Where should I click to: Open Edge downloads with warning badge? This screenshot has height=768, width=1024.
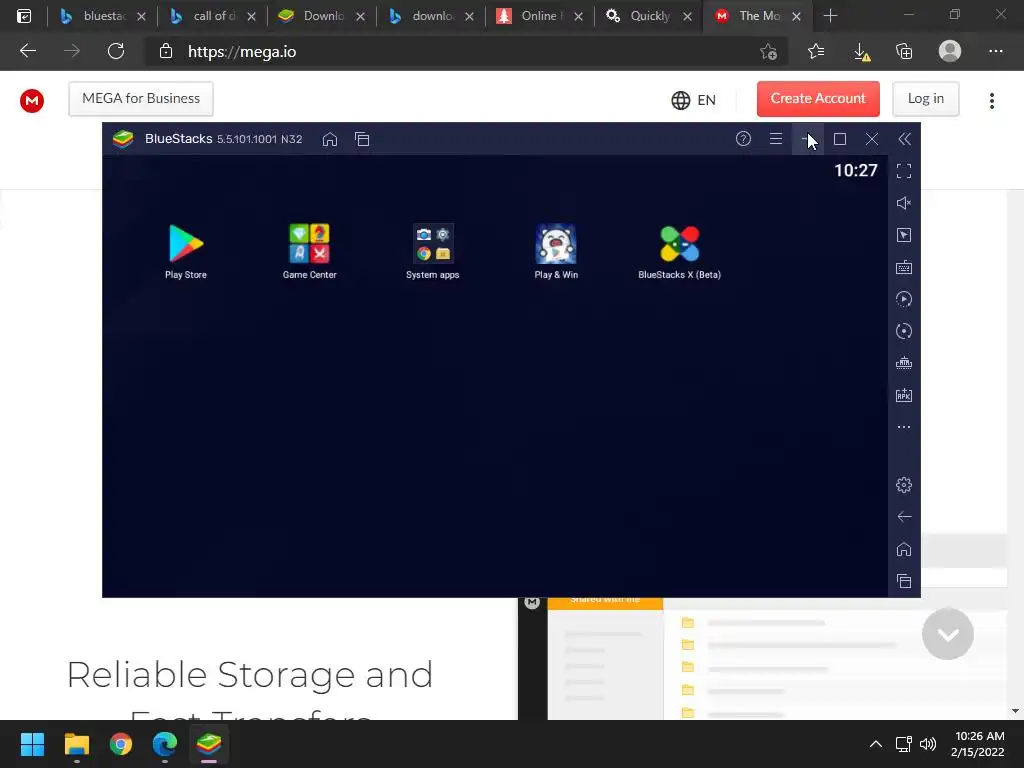[x=861, y=52]
